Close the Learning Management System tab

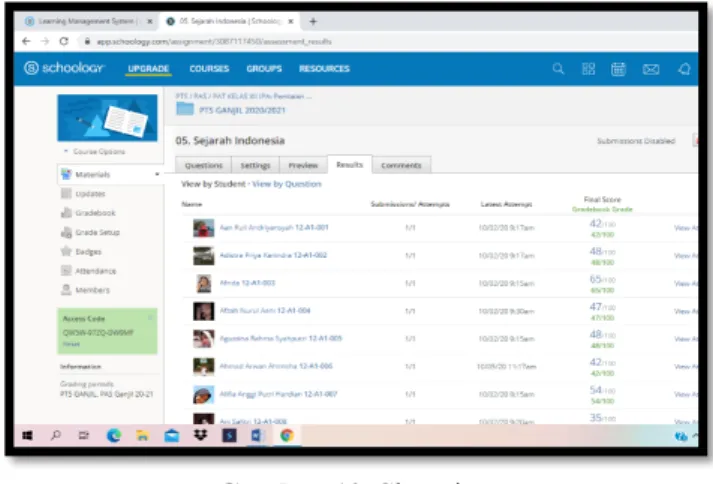[150, 21]
